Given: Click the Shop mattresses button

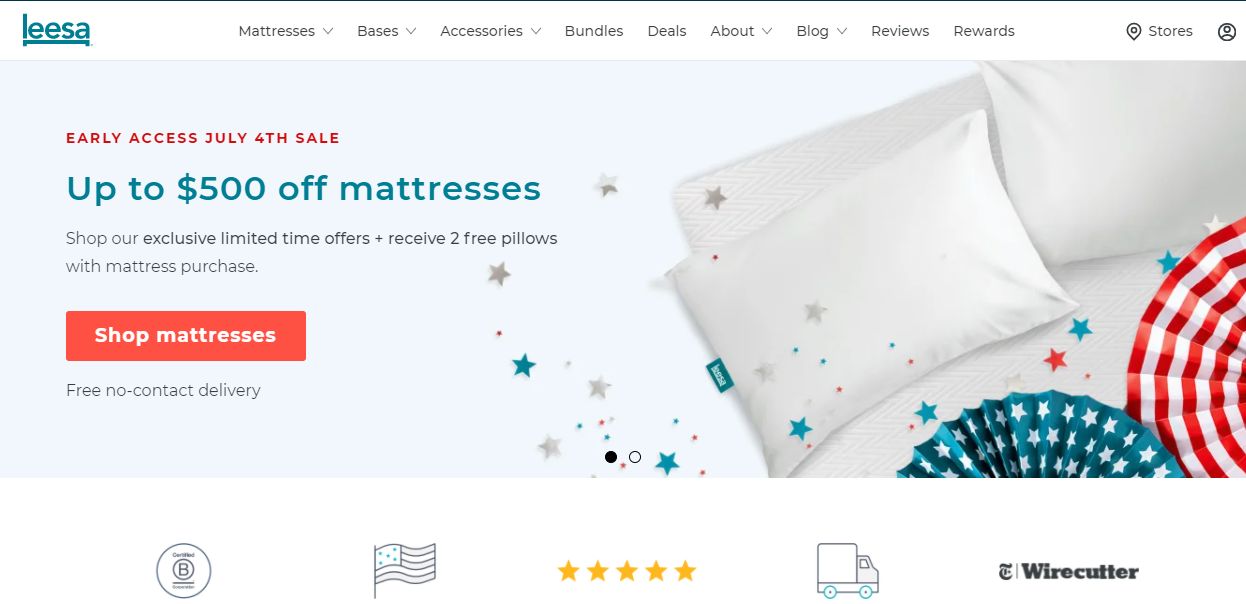Looking at the screenshot, I should tap(186, 336).
